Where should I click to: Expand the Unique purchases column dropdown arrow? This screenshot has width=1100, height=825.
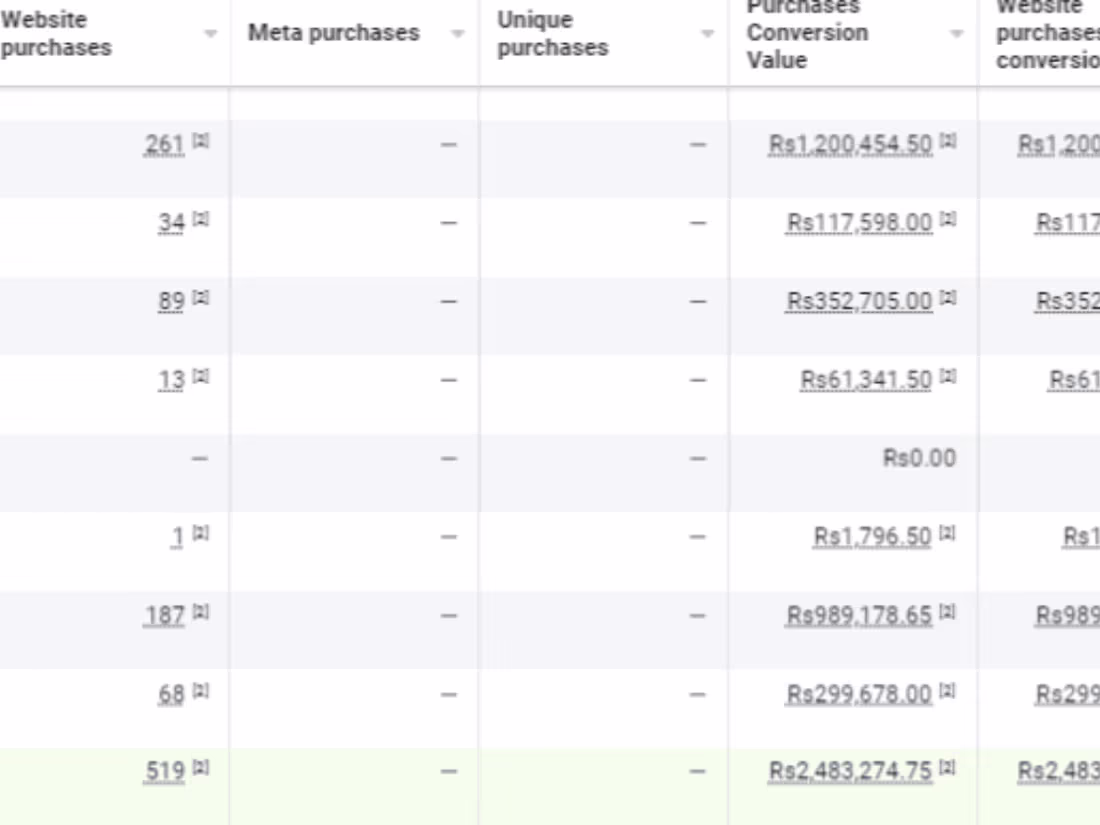click(707, 34)
